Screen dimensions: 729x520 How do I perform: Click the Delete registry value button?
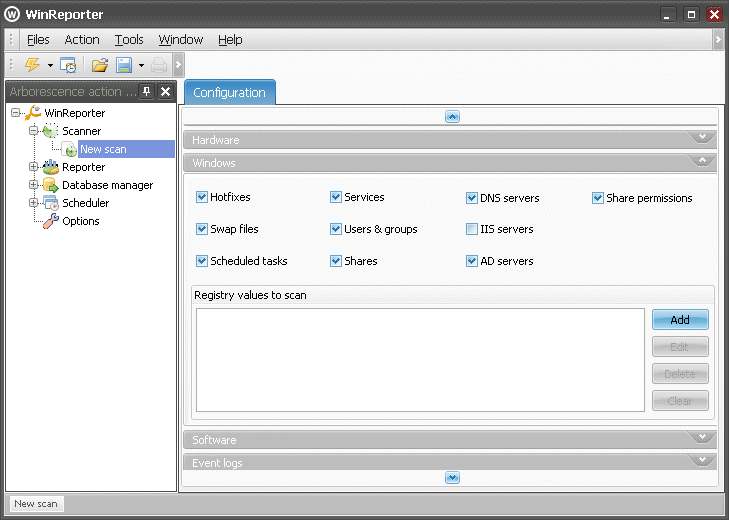pos(680,373)
